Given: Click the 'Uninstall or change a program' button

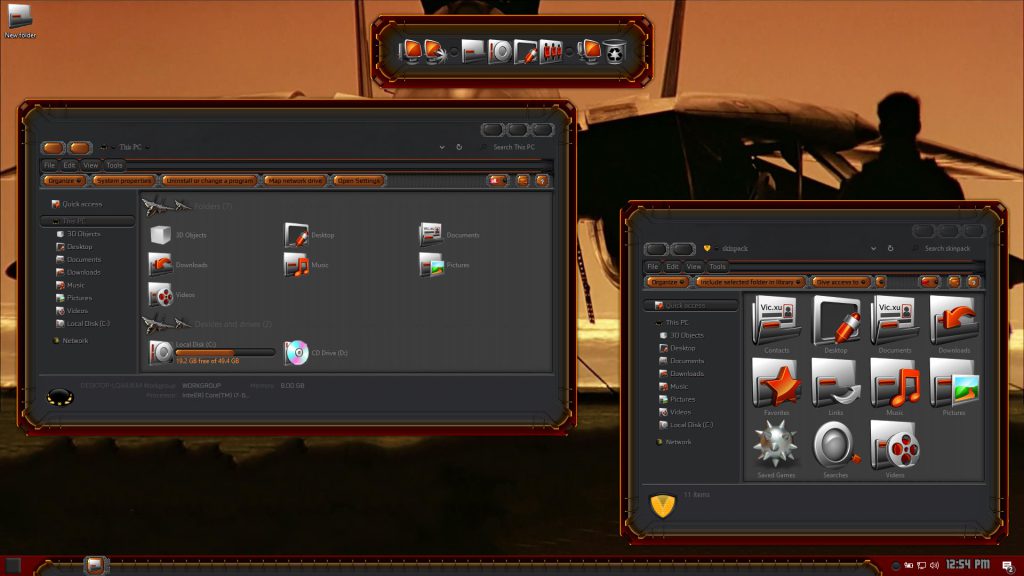Looking at the screenshot, I should pos(209,181).
